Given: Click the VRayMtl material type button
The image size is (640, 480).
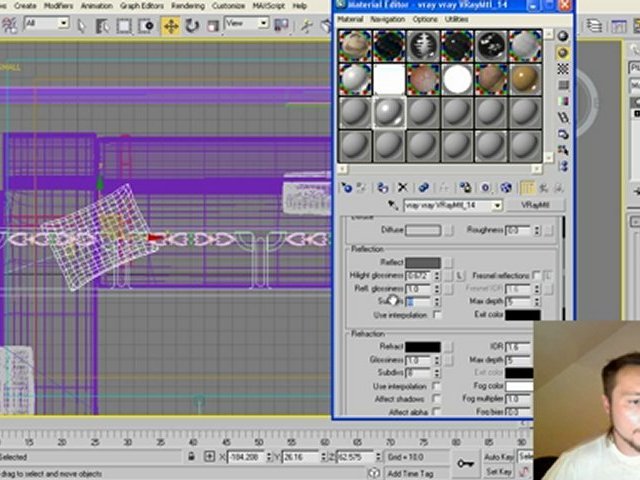Looking at the screenshot, I should click(536, 205).
